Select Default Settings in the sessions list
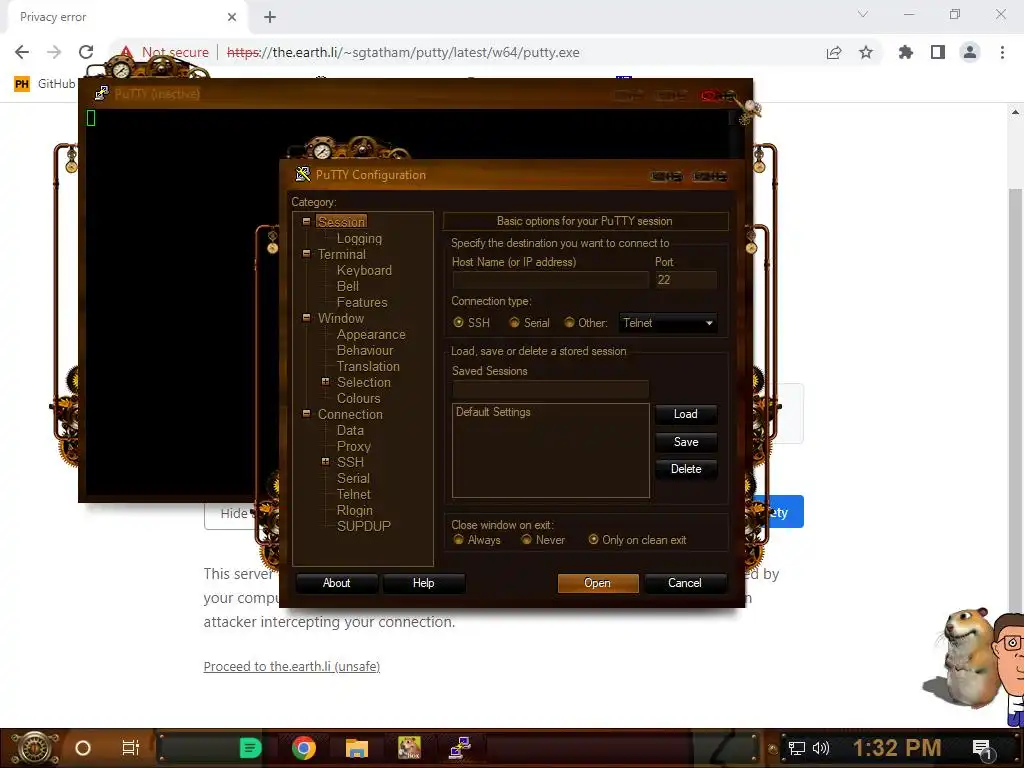 [493, 412]
